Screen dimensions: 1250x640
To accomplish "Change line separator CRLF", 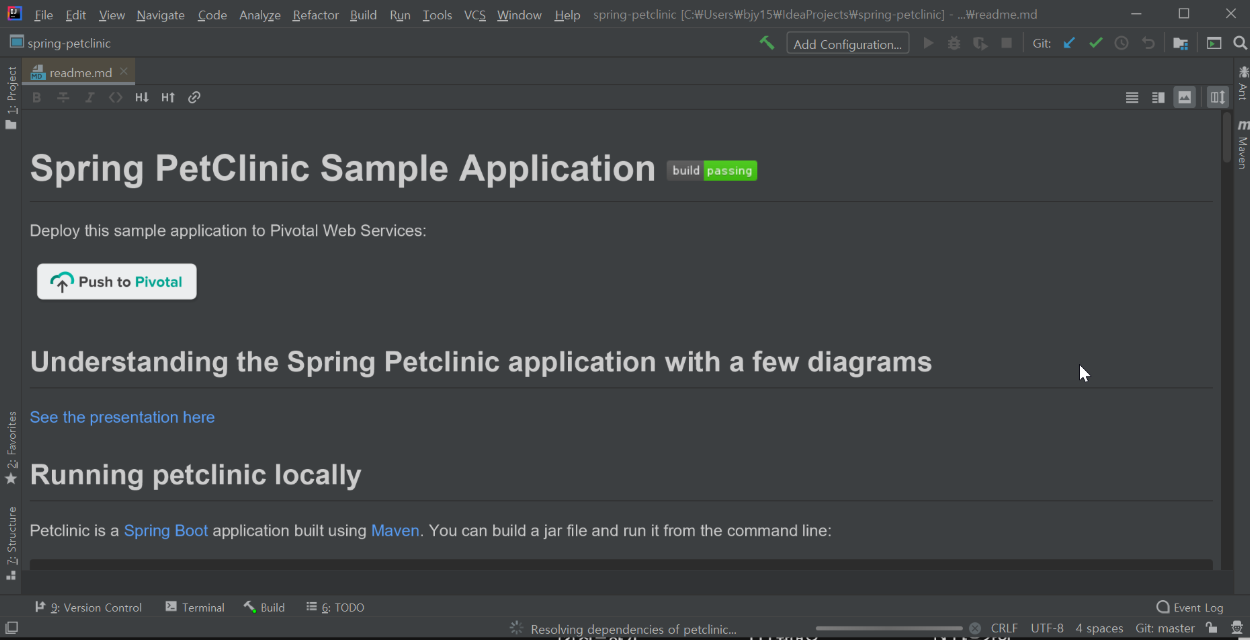I will click(x=1004, y=628).
